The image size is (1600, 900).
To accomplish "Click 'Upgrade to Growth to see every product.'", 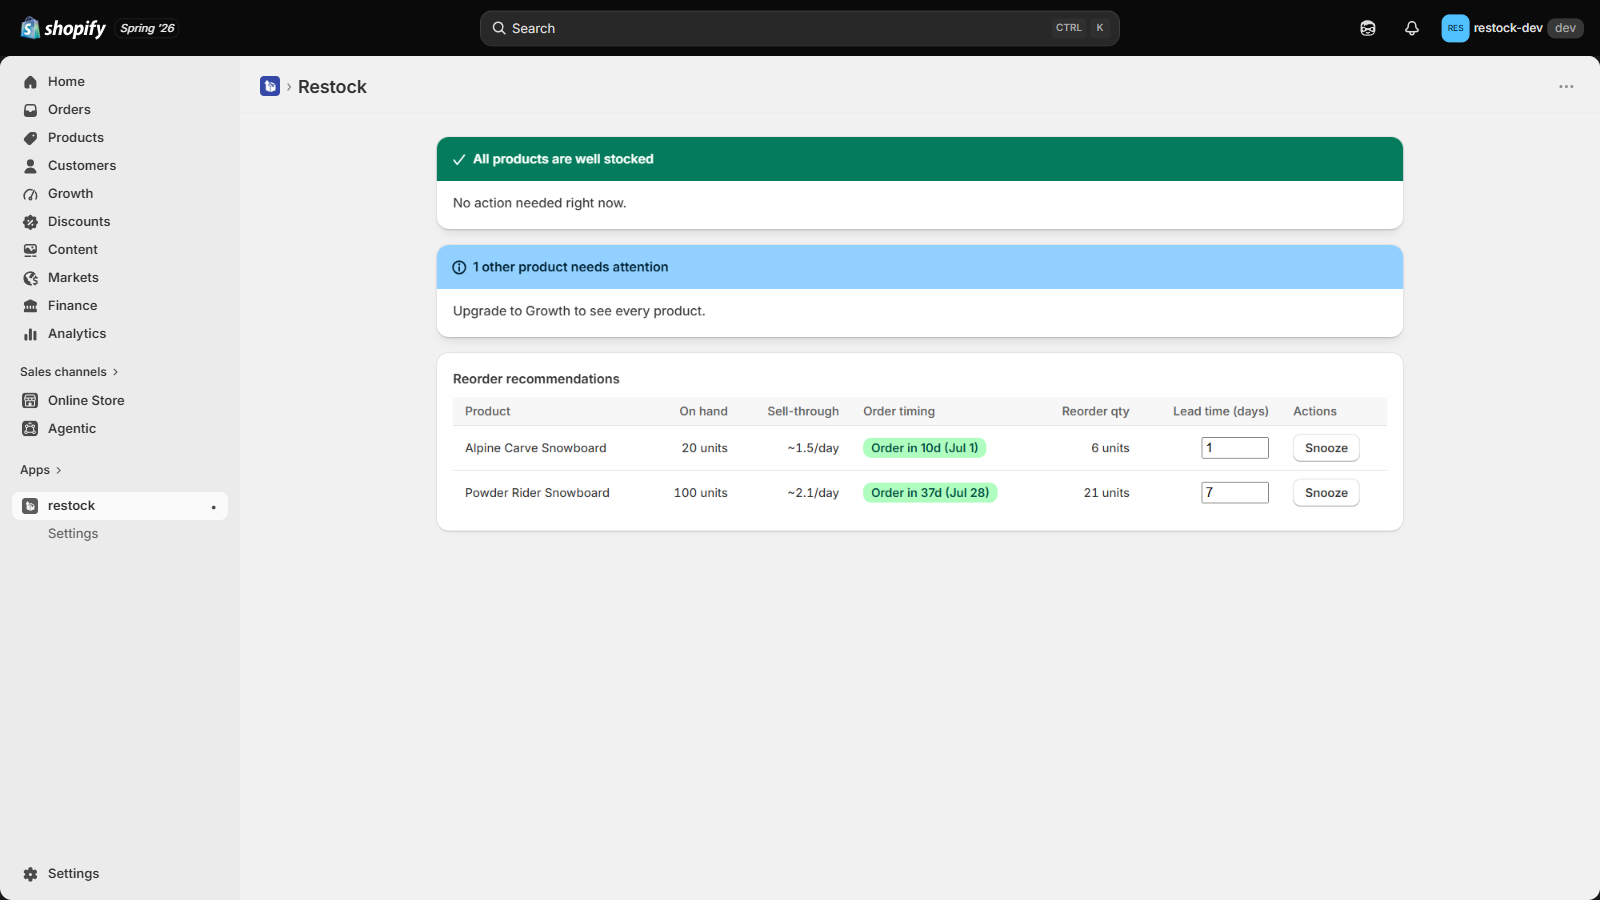I will click(x=579, y=311).
